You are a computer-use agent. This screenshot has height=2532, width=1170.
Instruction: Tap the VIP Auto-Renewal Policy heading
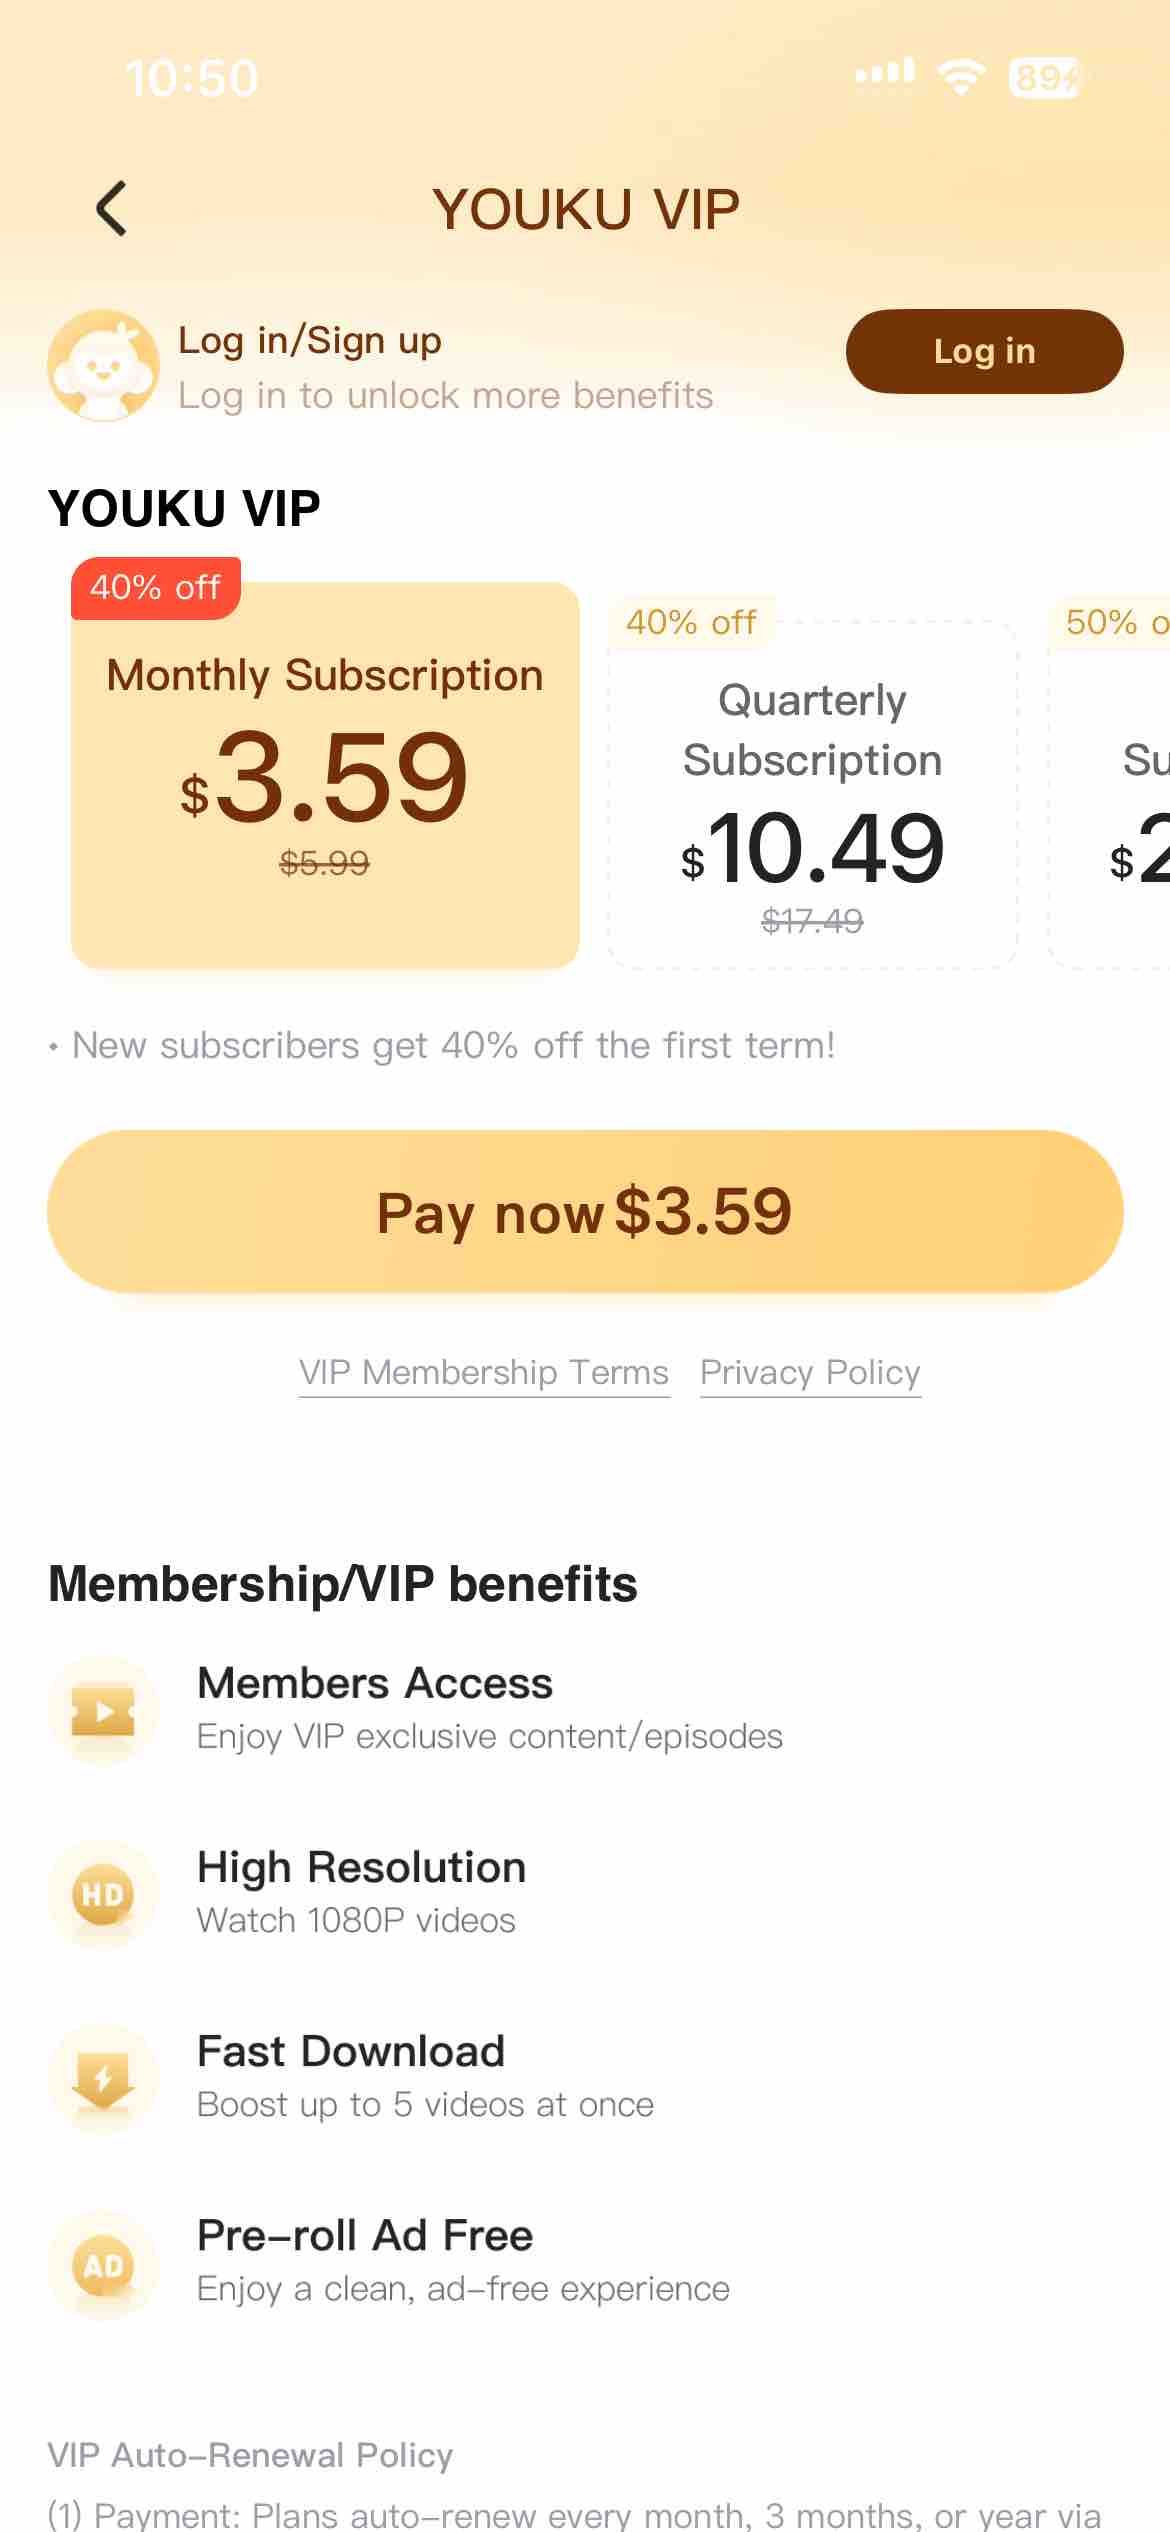tap(250, 2455)
